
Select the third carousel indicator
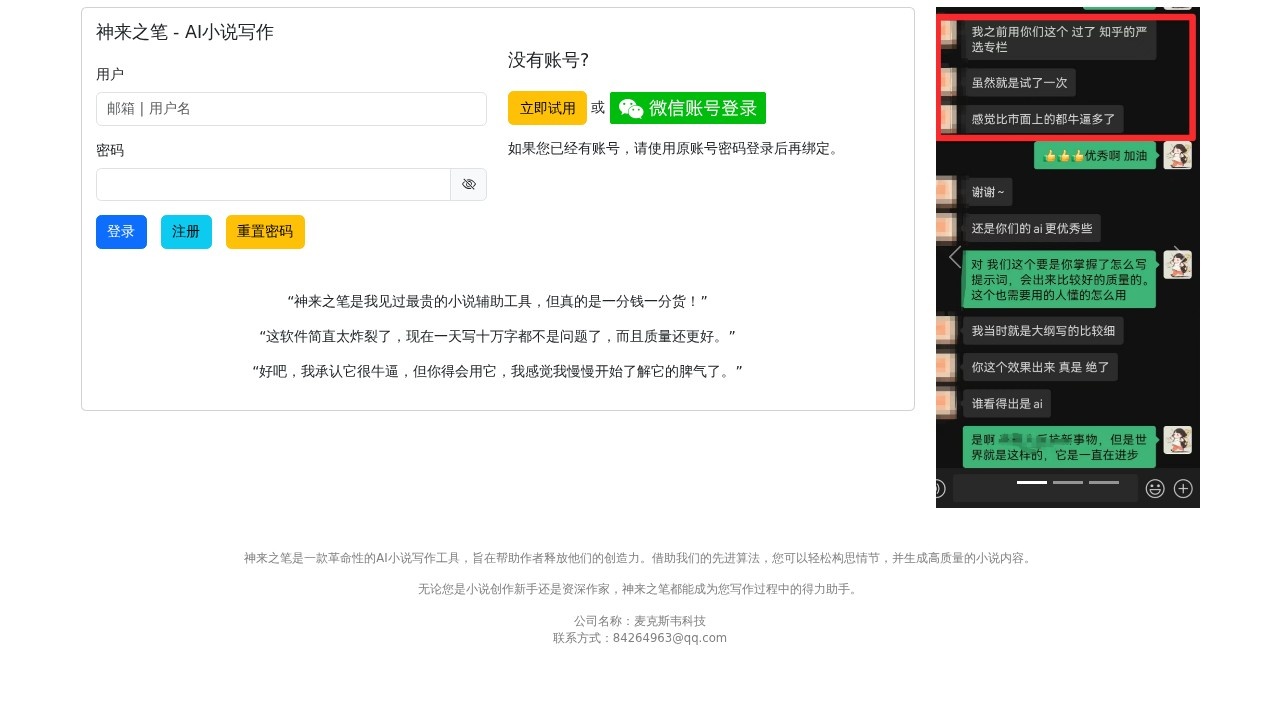pyautogui.click(x=1103, y=483)
